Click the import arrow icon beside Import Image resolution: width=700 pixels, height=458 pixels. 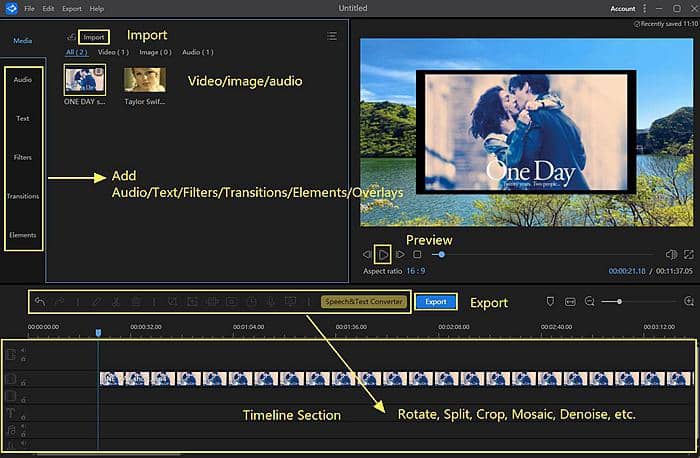tap(71, 37)
